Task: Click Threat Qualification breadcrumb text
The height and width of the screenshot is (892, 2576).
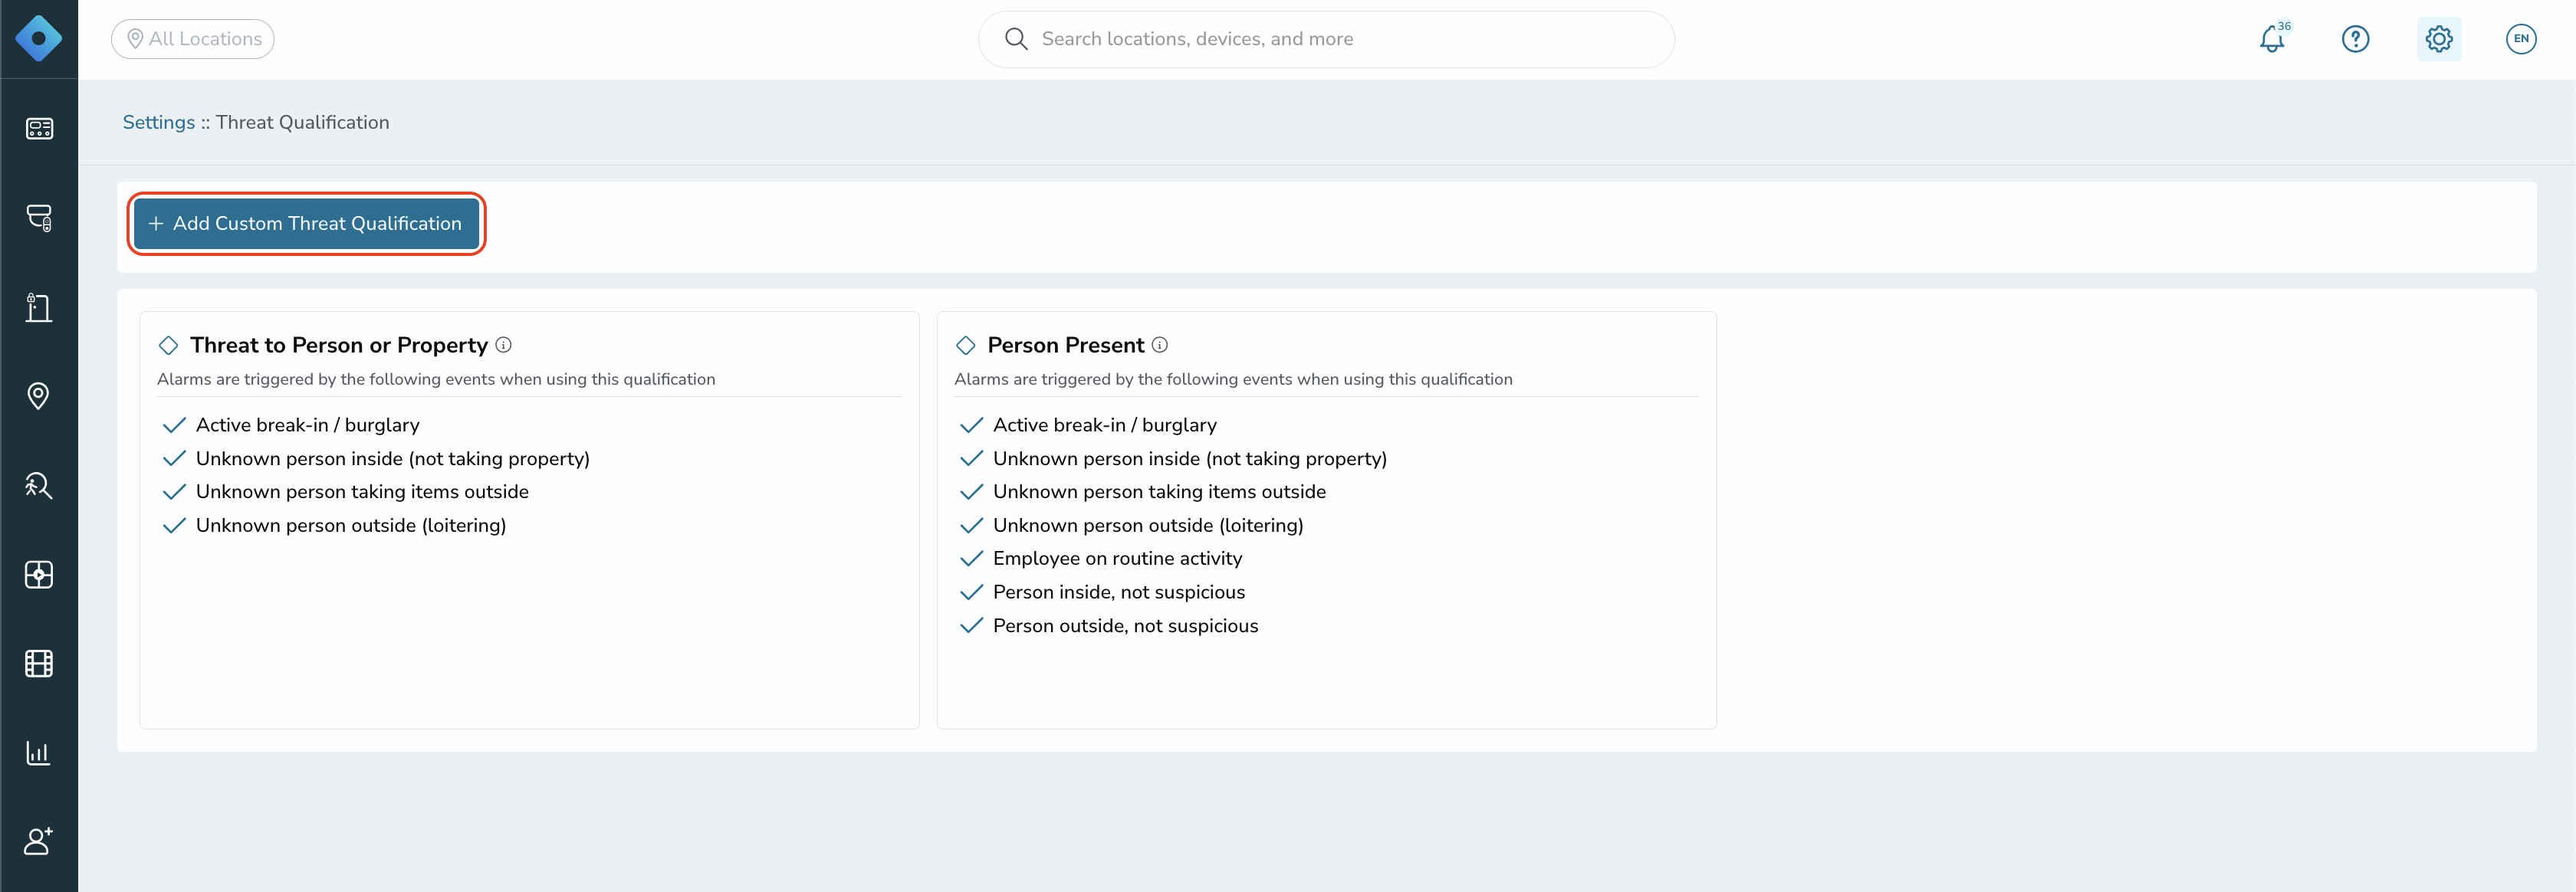Action: 303,122
